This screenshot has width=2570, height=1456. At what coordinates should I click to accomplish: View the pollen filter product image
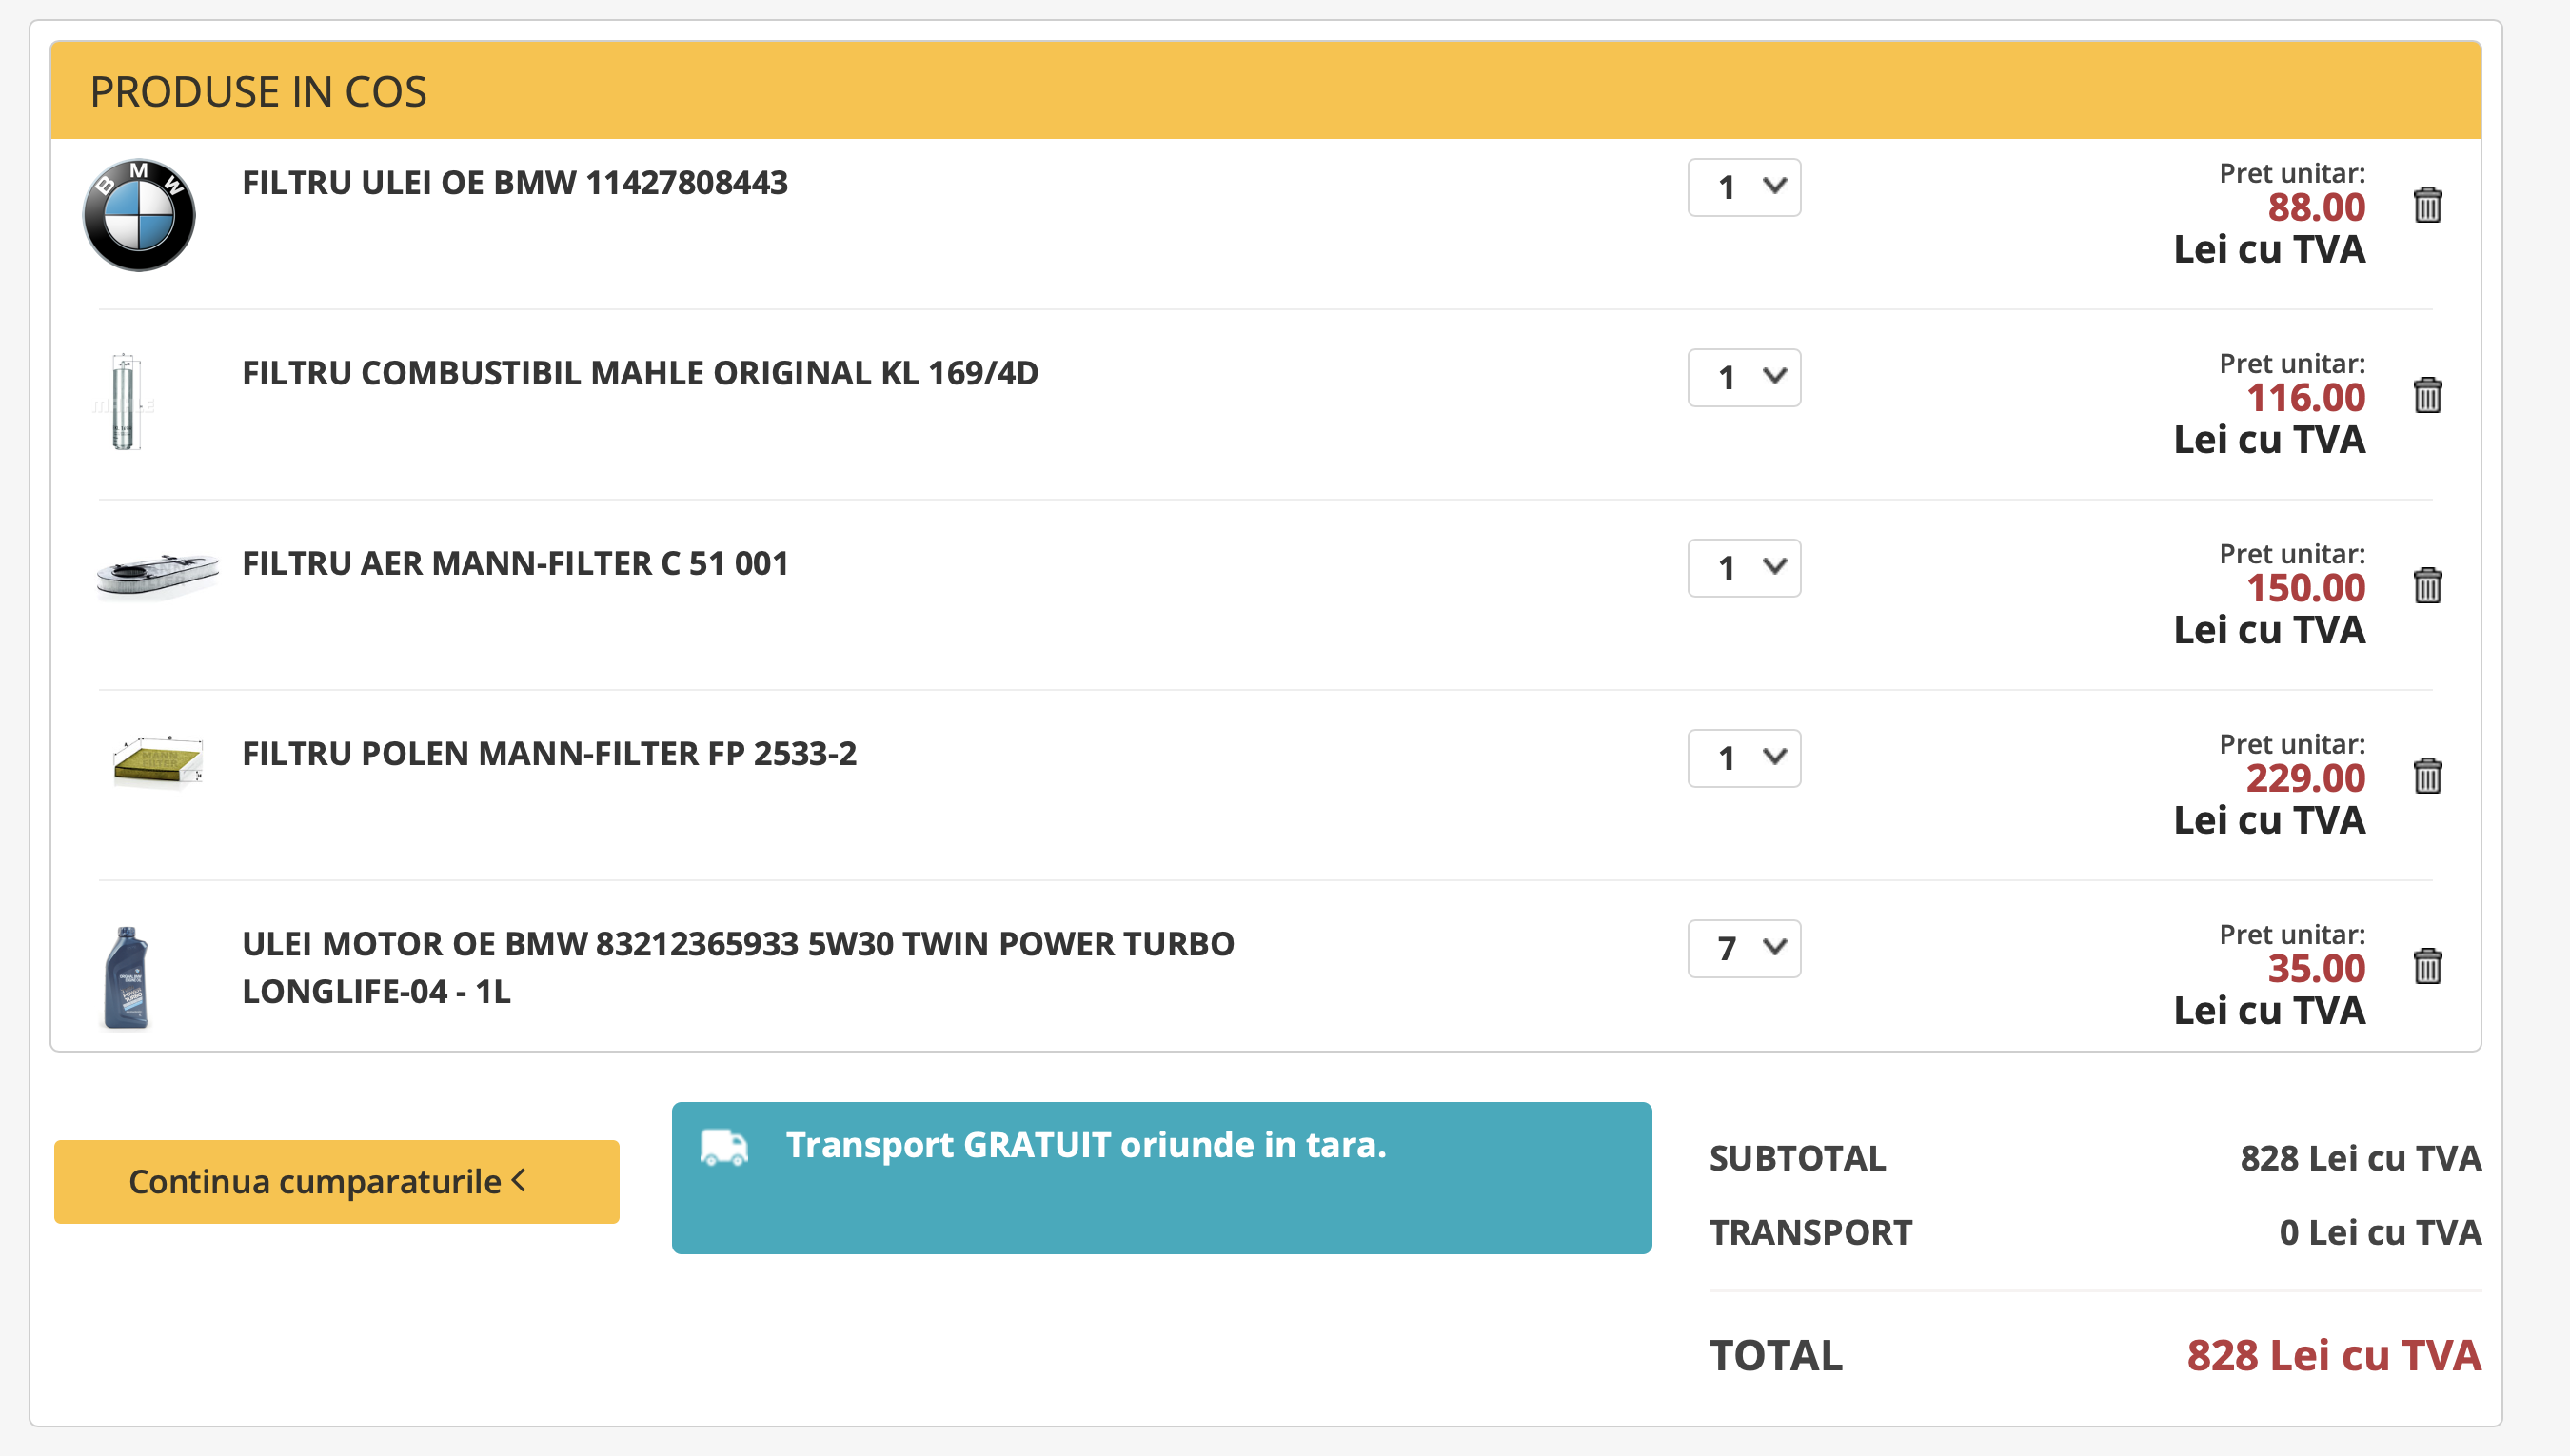[x=158, y=763]
